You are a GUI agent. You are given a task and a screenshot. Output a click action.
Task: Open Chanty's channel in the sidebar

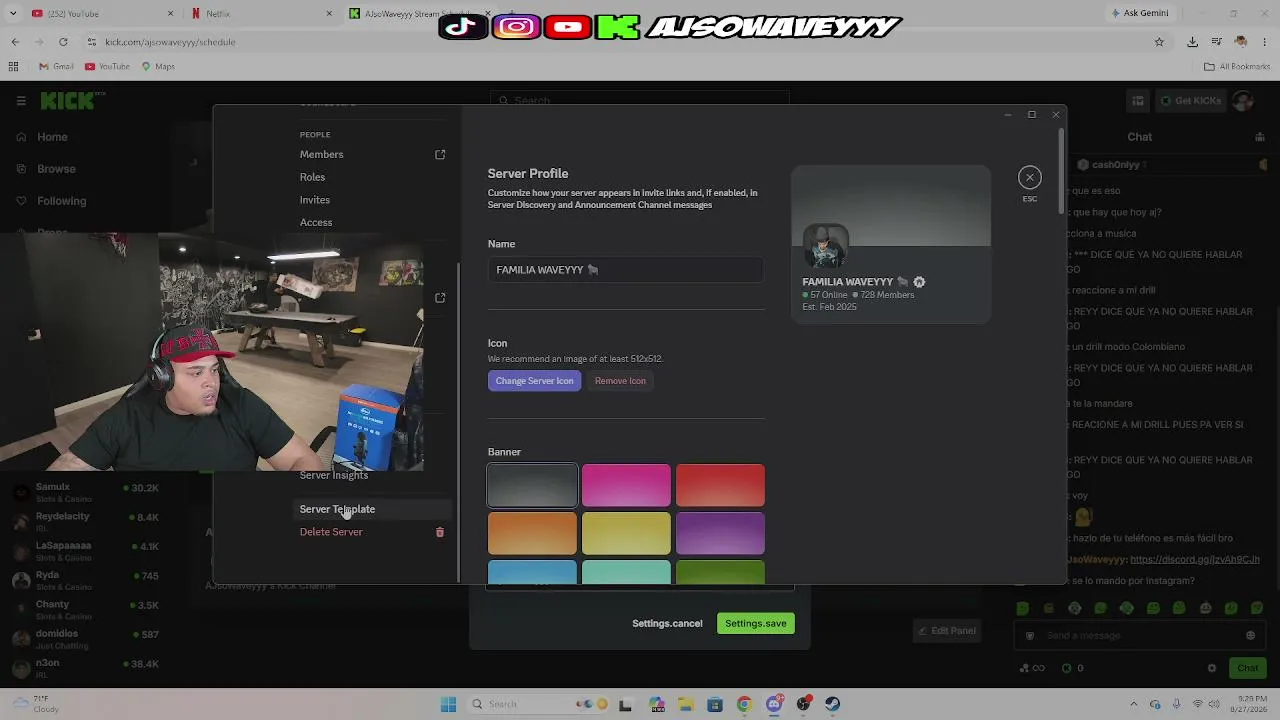coord(85,608)
